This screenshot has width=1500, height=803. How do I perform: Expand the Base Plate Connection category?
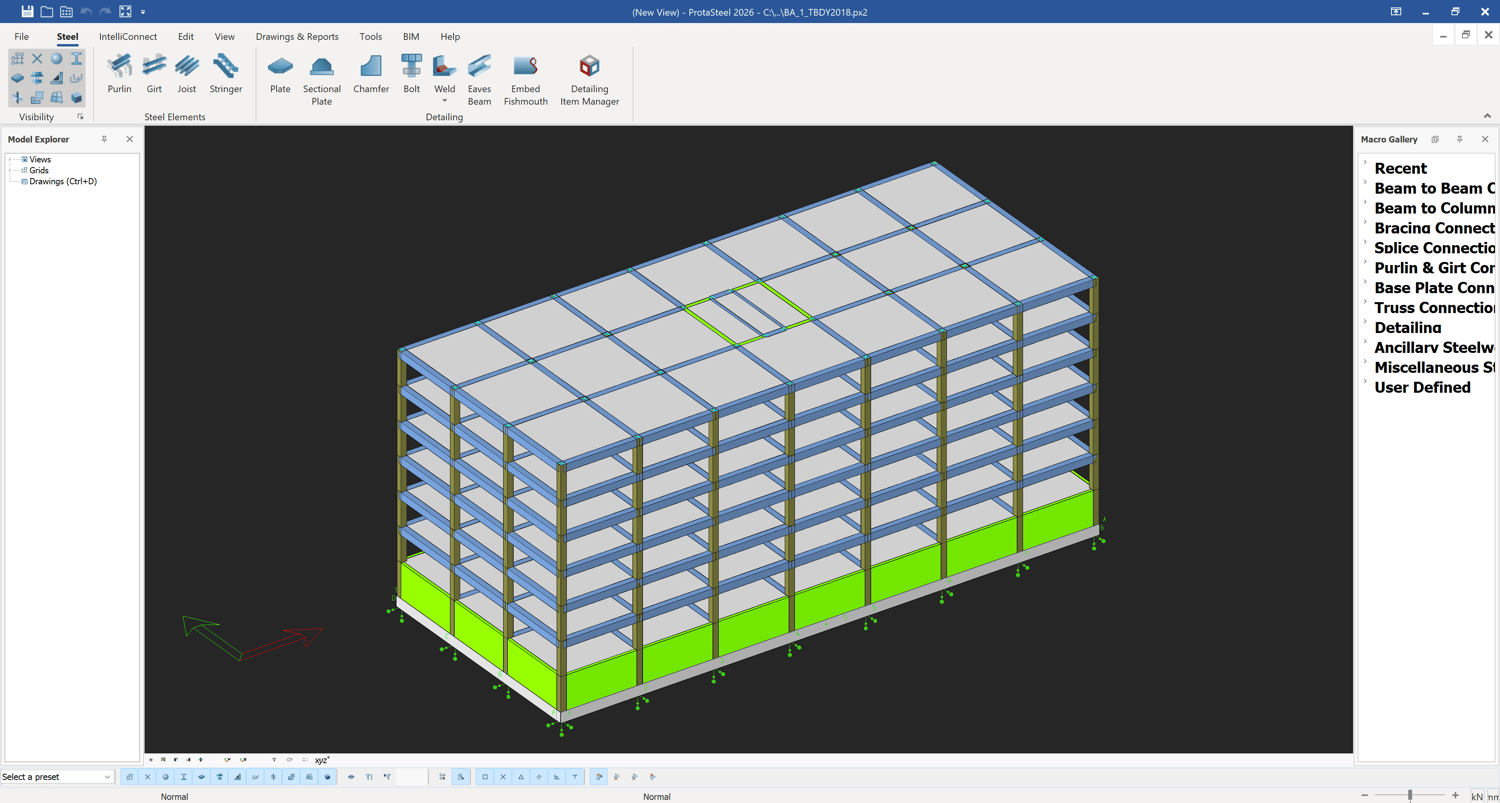pos(1365,283)
